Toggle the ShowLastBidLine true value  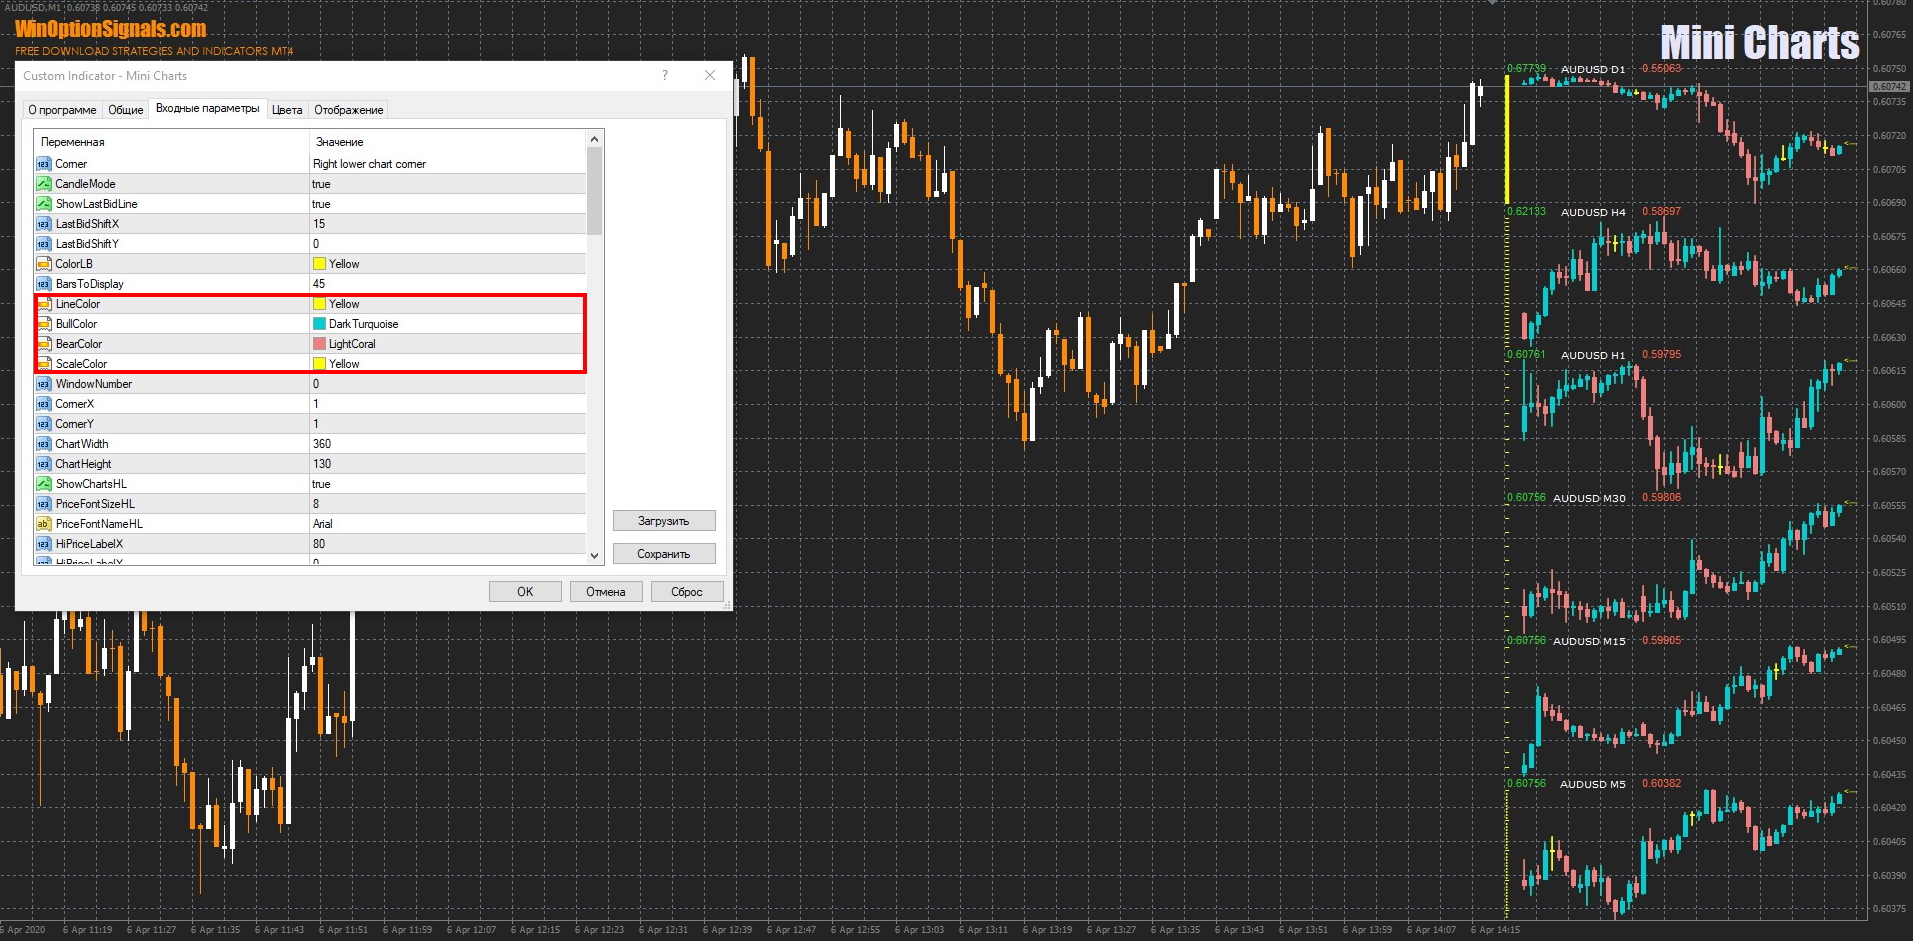[x=321, y=204]
